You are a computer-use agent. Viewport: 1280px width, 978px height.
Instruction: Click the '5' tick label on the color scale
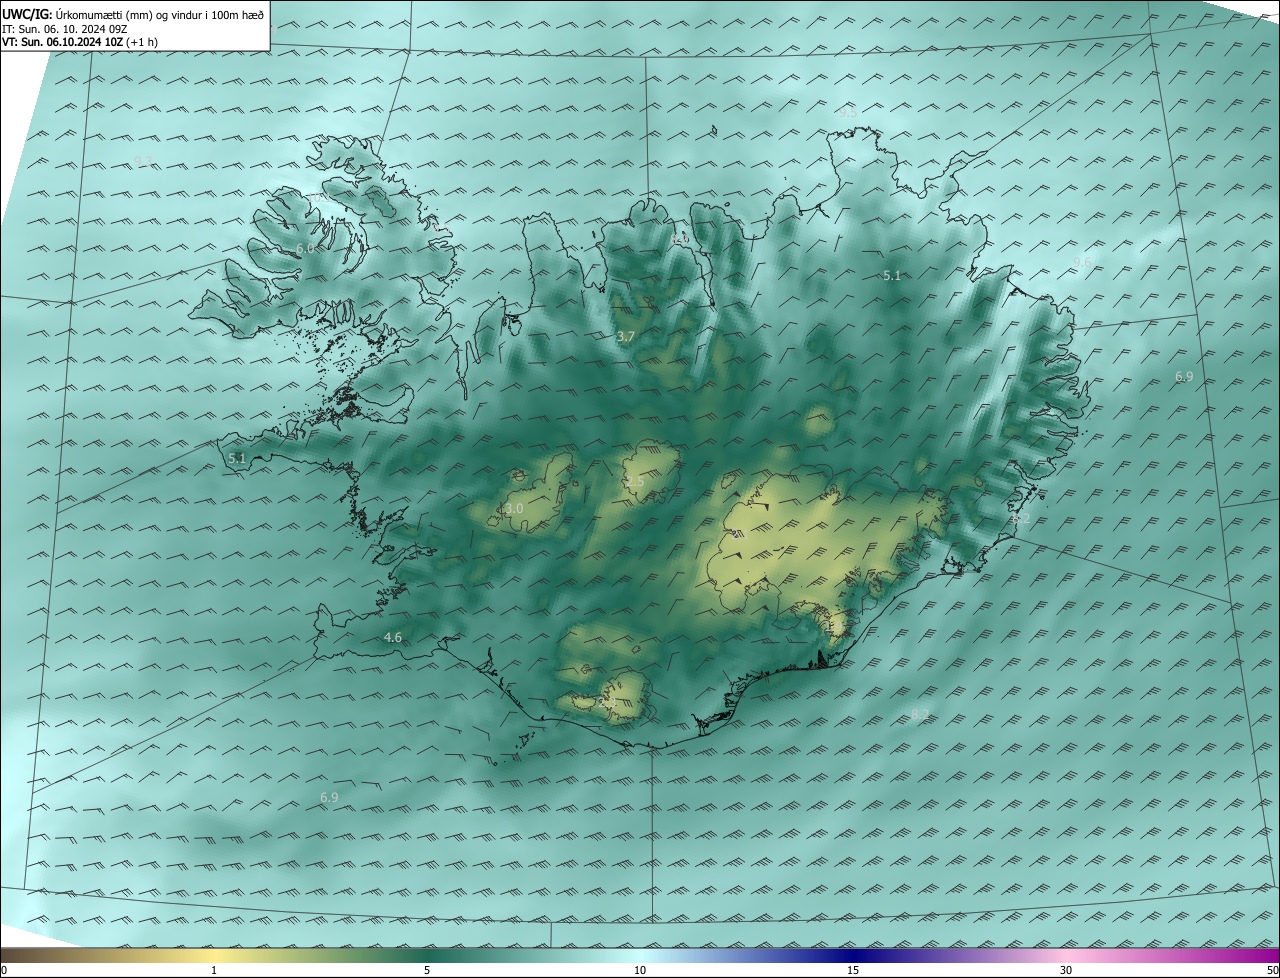tap(427, 970)
